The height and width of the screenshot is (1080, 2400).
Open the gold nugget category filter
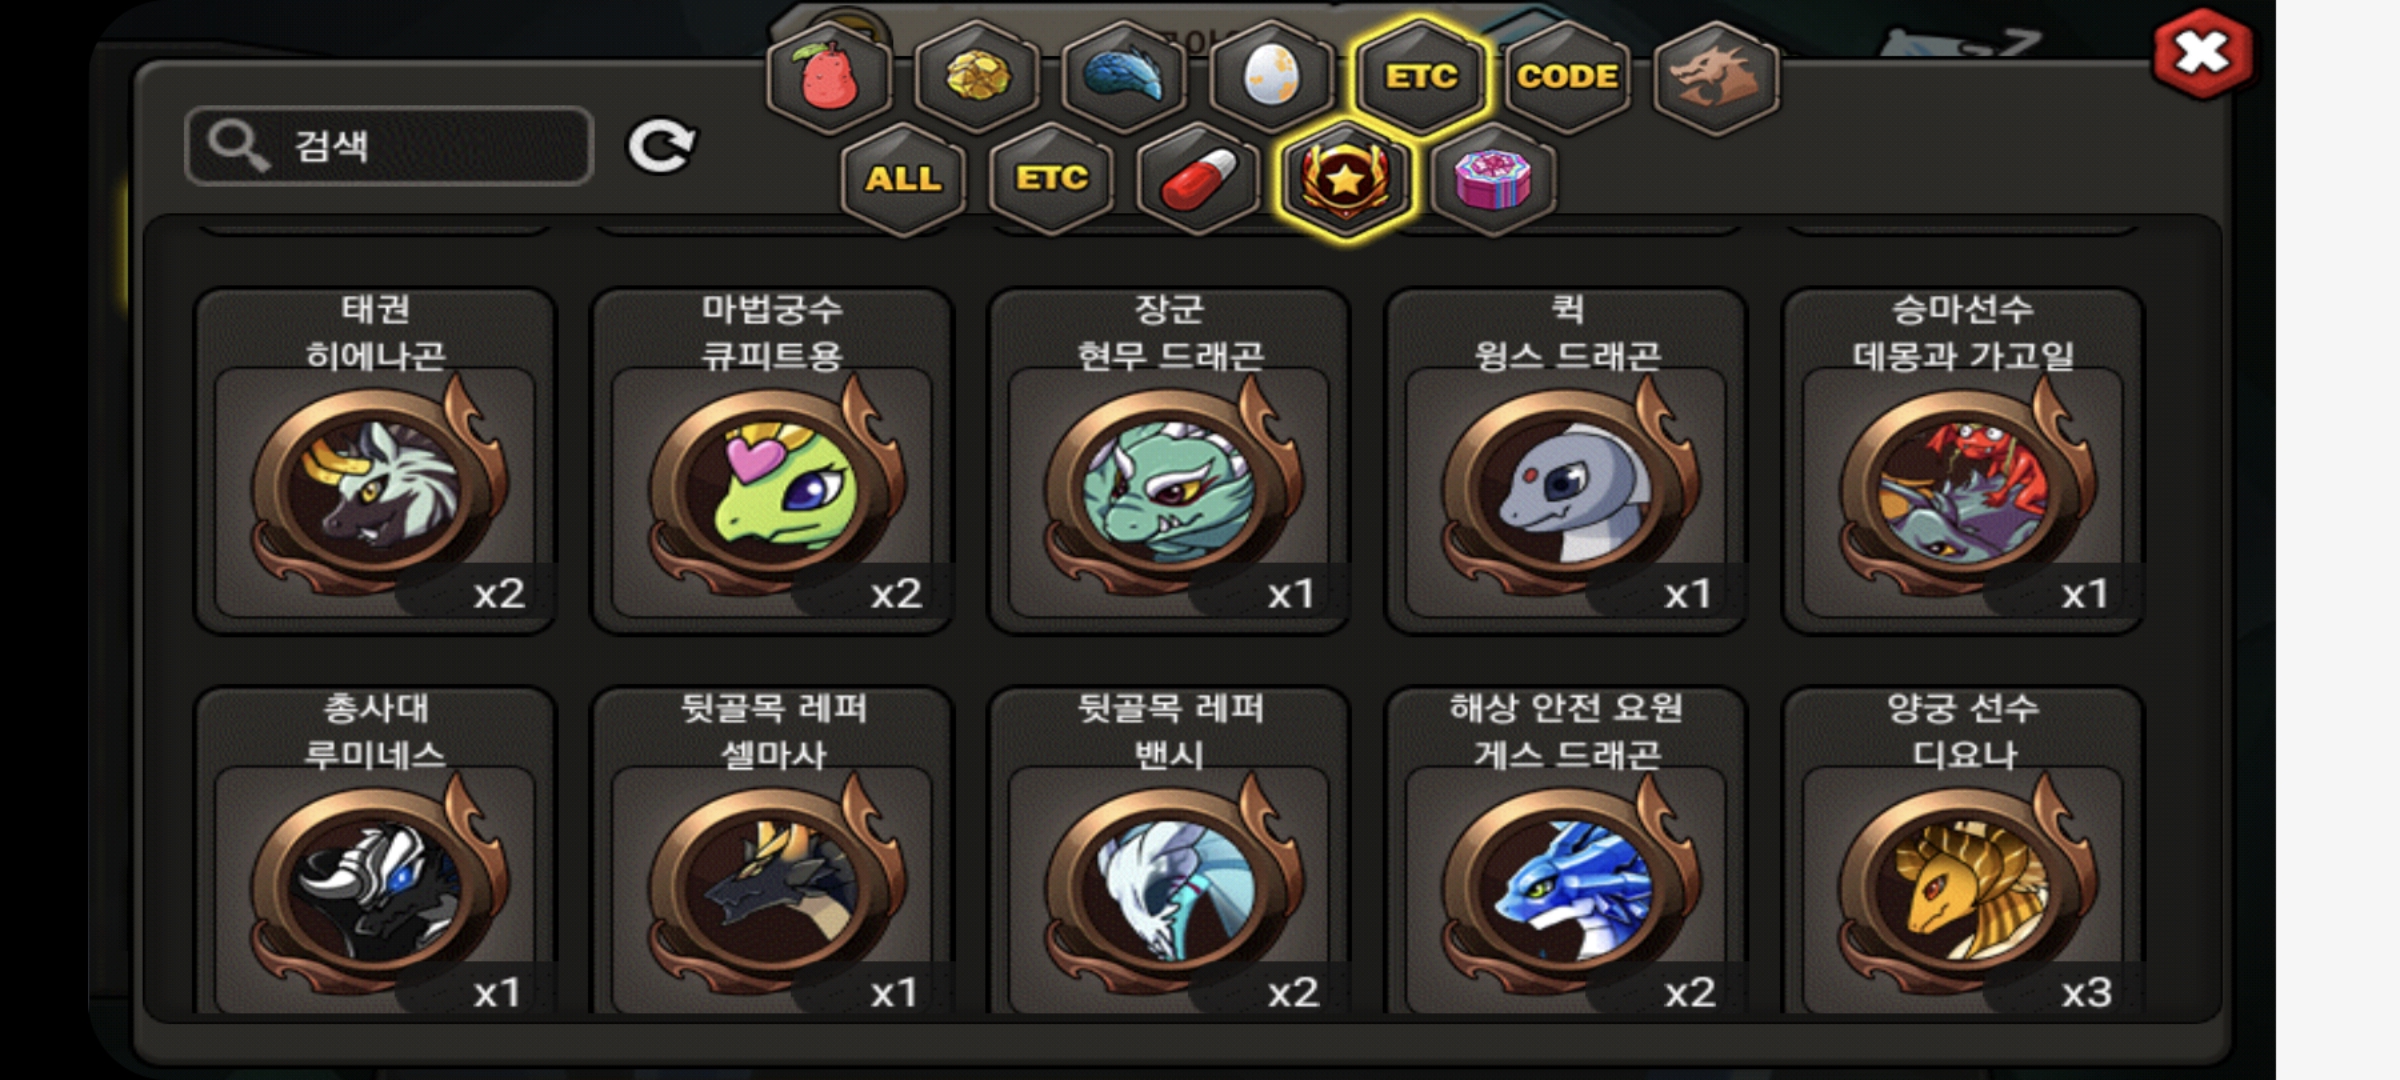tap(977, 77)
